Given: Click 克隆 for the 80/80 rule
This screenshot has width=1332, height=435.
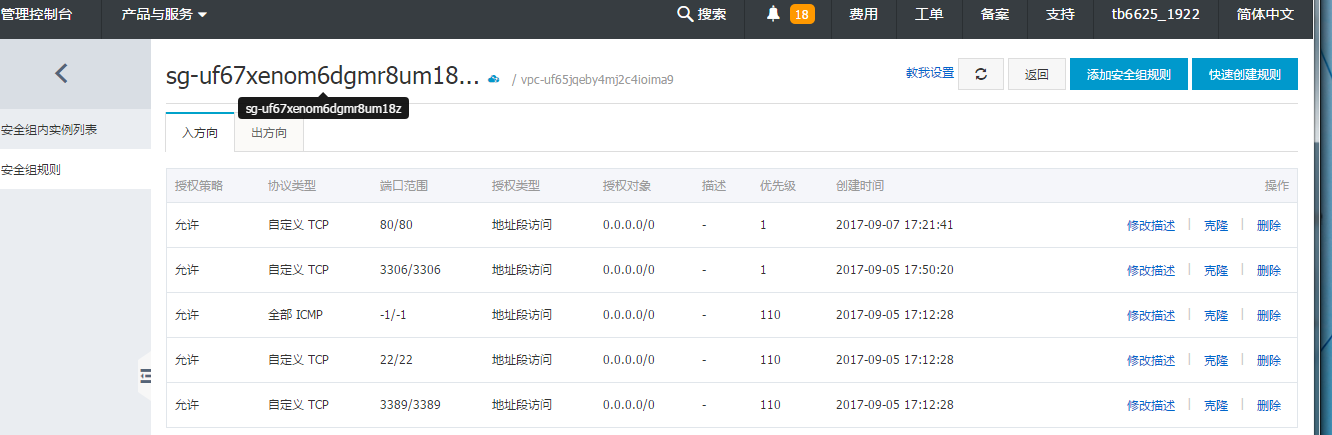Looking at the screenshot, I should (x=1216, y=225).
